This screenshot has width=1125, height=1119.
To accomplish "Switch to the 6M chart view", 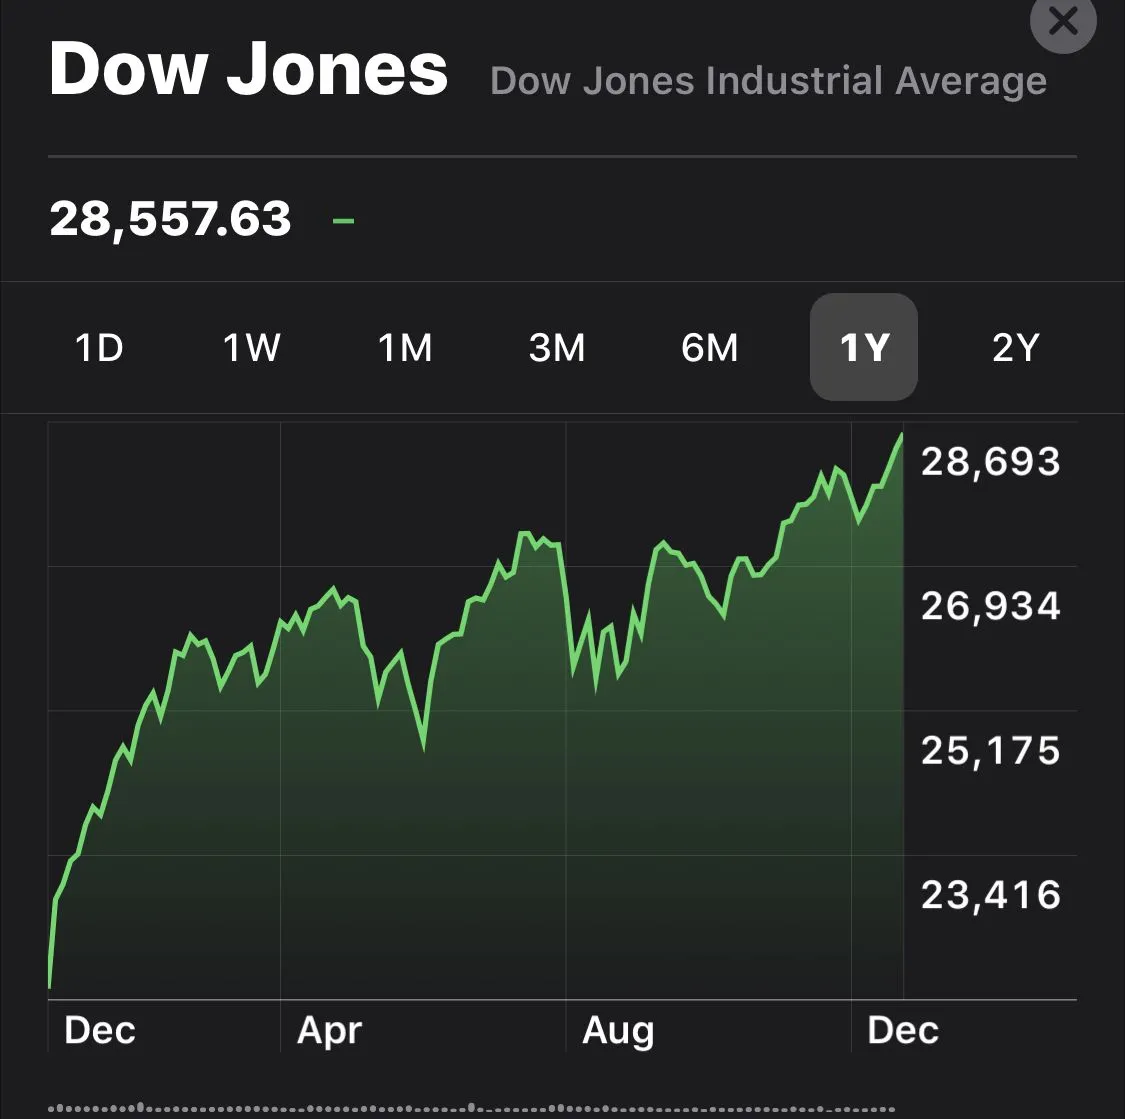I will (710, 348).
